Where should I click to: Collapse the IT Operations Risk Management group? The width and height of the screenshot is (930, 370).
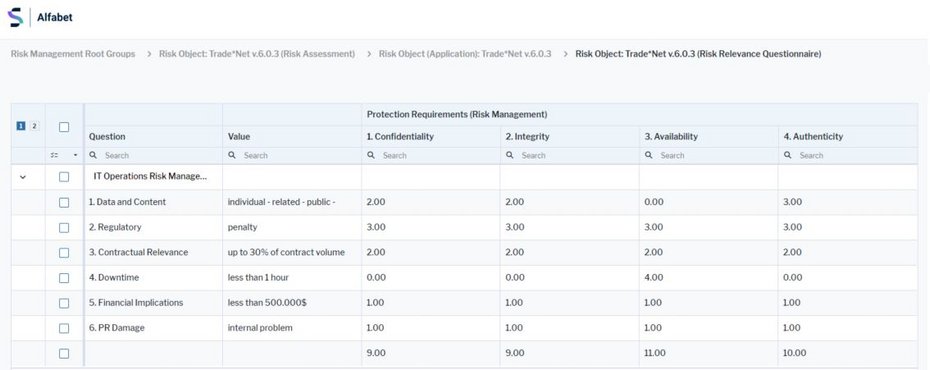pyautogui.click(x=23, y=177)
